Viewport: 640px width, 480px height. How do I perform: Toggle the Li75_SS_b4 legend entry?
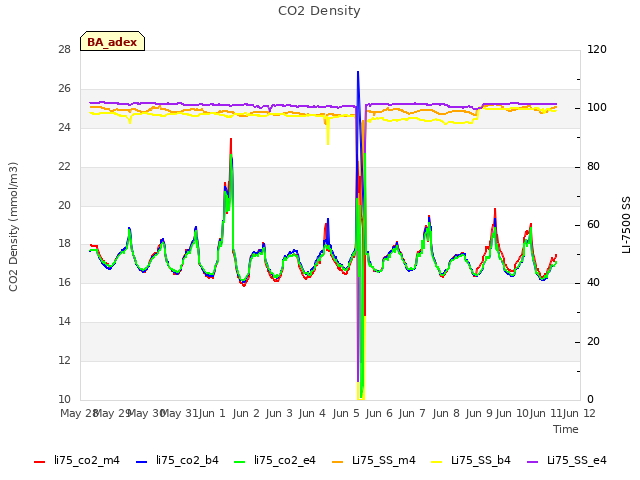(471, 461)
